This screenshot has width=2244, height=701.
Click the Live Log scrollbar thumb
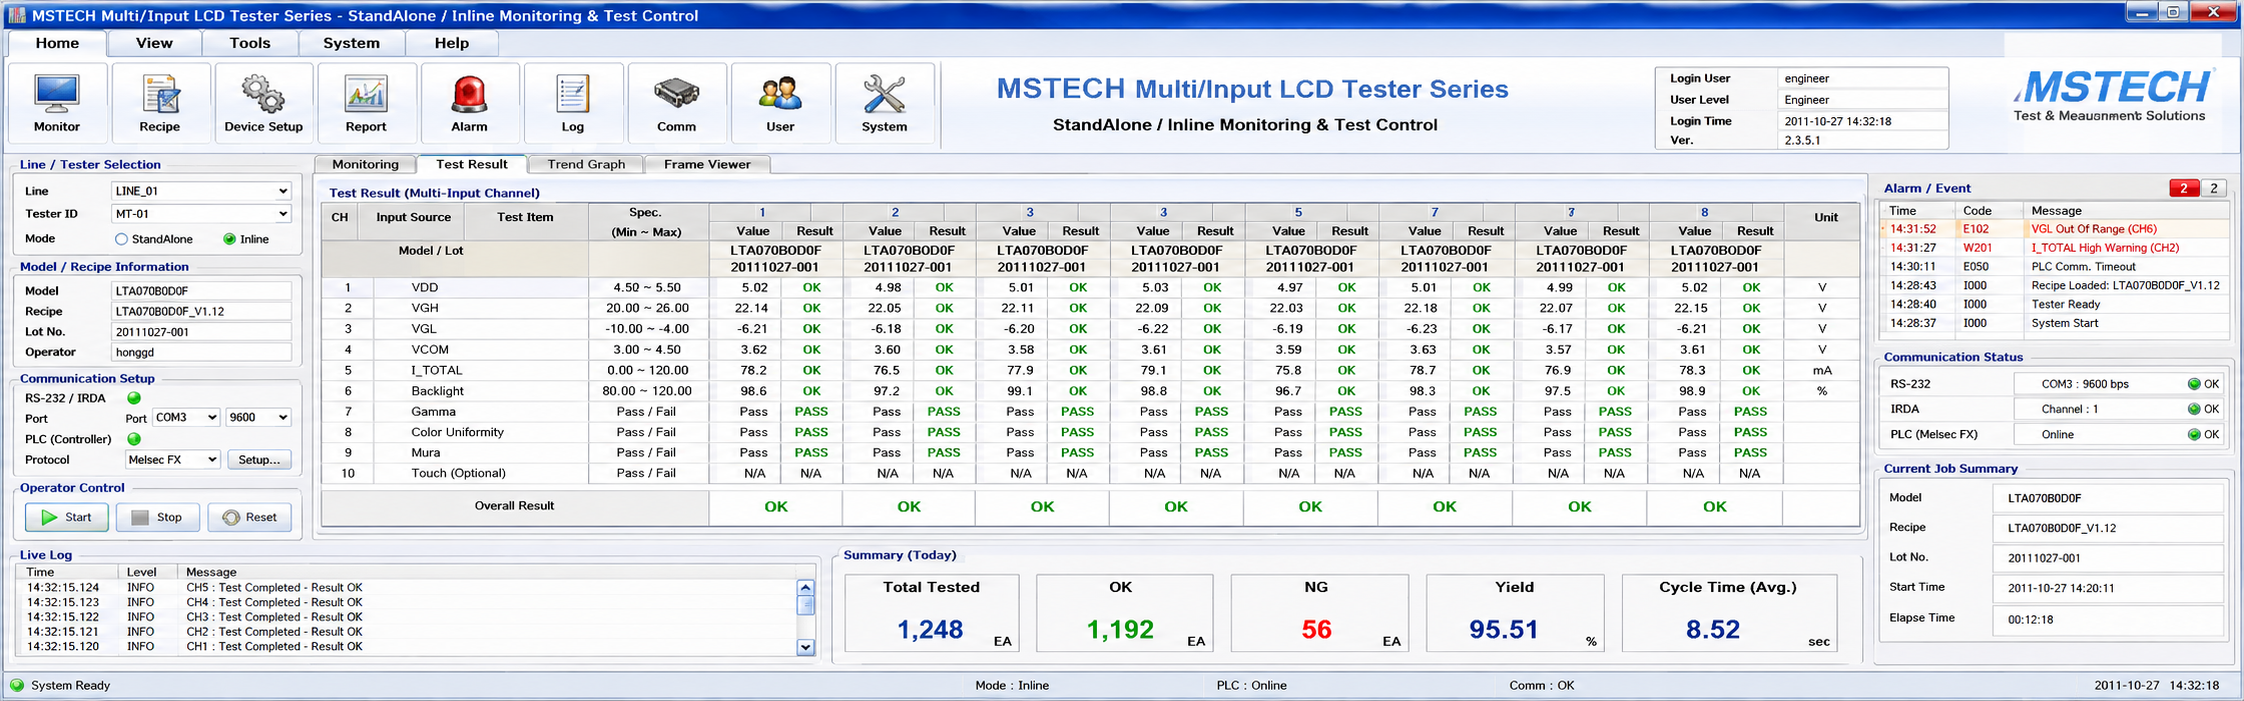click(x=806, y=605)
